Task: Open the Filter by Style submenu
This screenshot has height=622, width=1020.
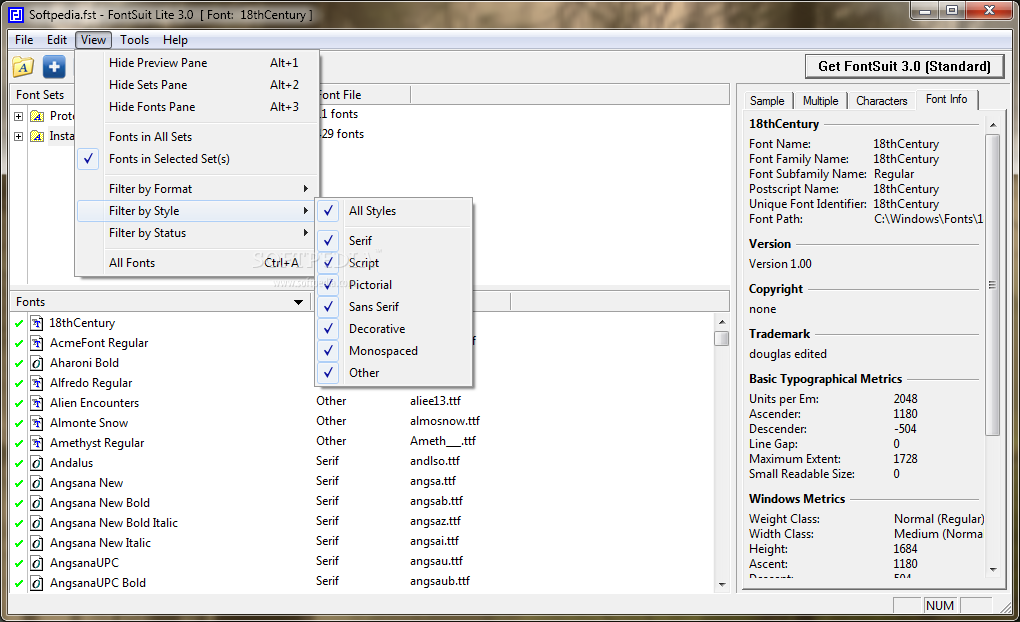Action: pyautogui.click(x=197, y=211)
